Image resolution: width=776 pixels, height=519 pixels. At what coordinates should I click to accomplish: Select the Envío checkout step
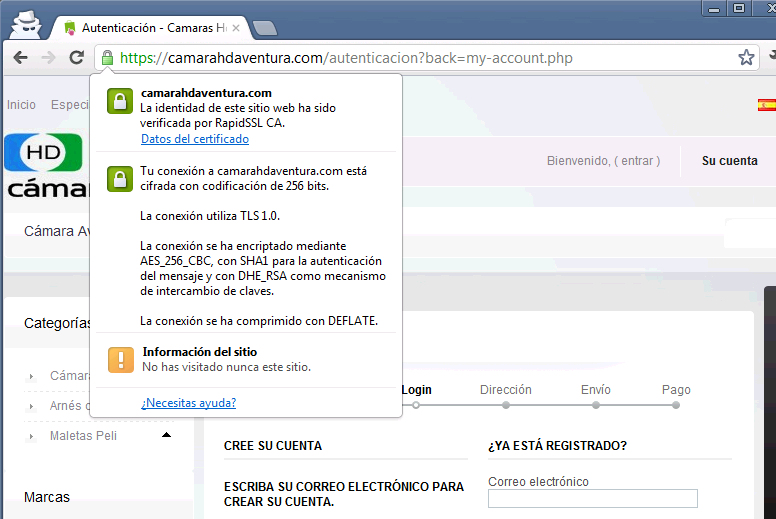596,390
